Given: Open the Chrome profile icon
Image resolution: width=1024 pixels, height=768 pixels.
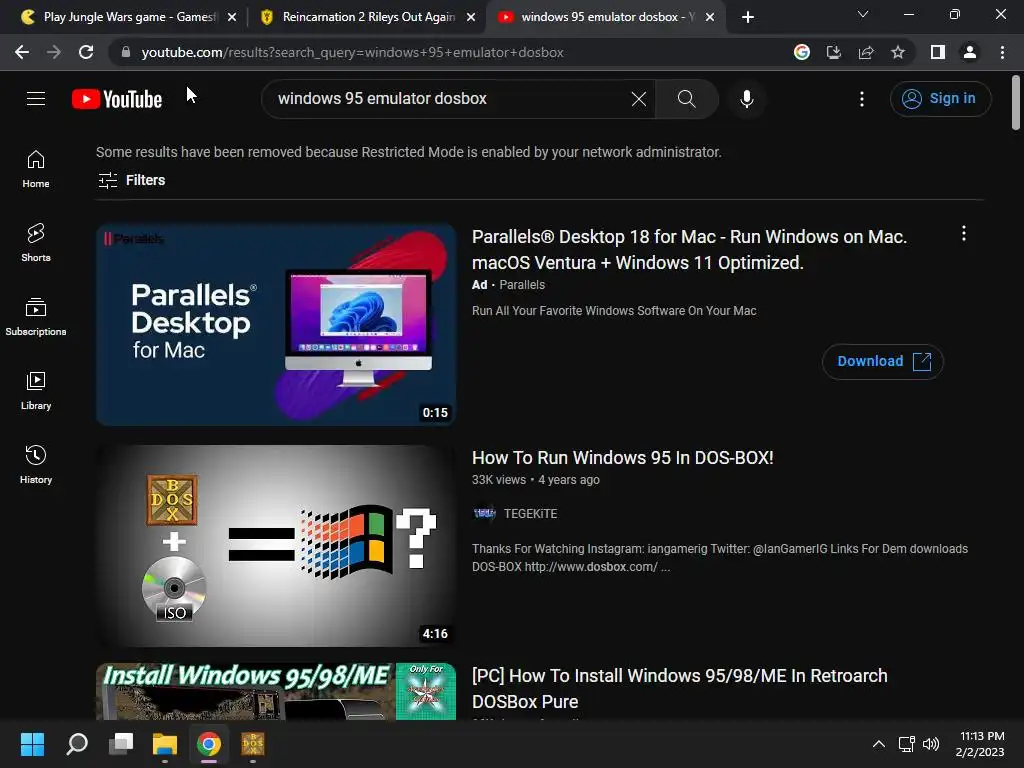Looking at the screenshot, I should point(970,52).
